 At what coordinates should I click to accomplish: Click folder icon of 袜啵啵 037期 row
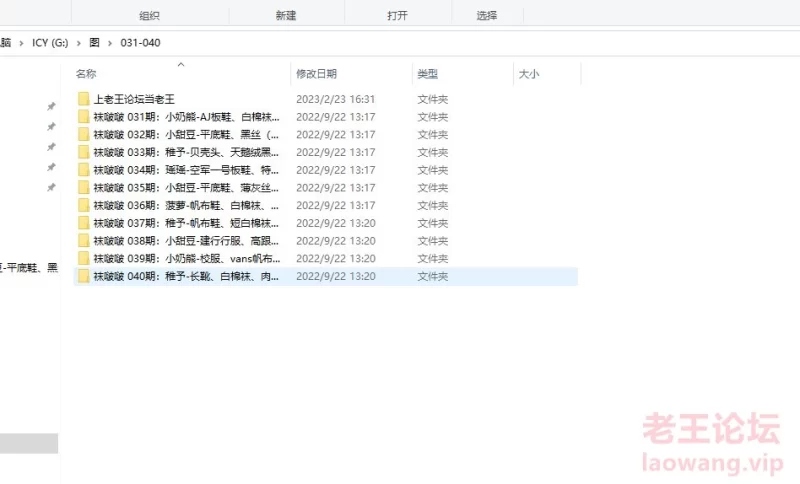click(84, 223)
